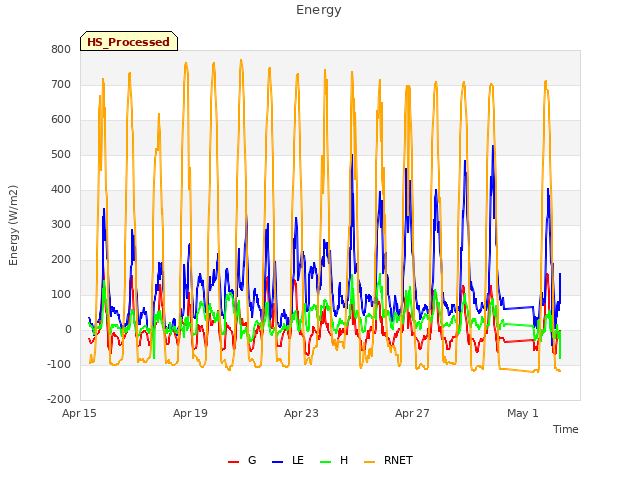The width and height of the screenshot is (640, 480).
Task: Click the -200 y-axis tick label
Action: [59, 399]
